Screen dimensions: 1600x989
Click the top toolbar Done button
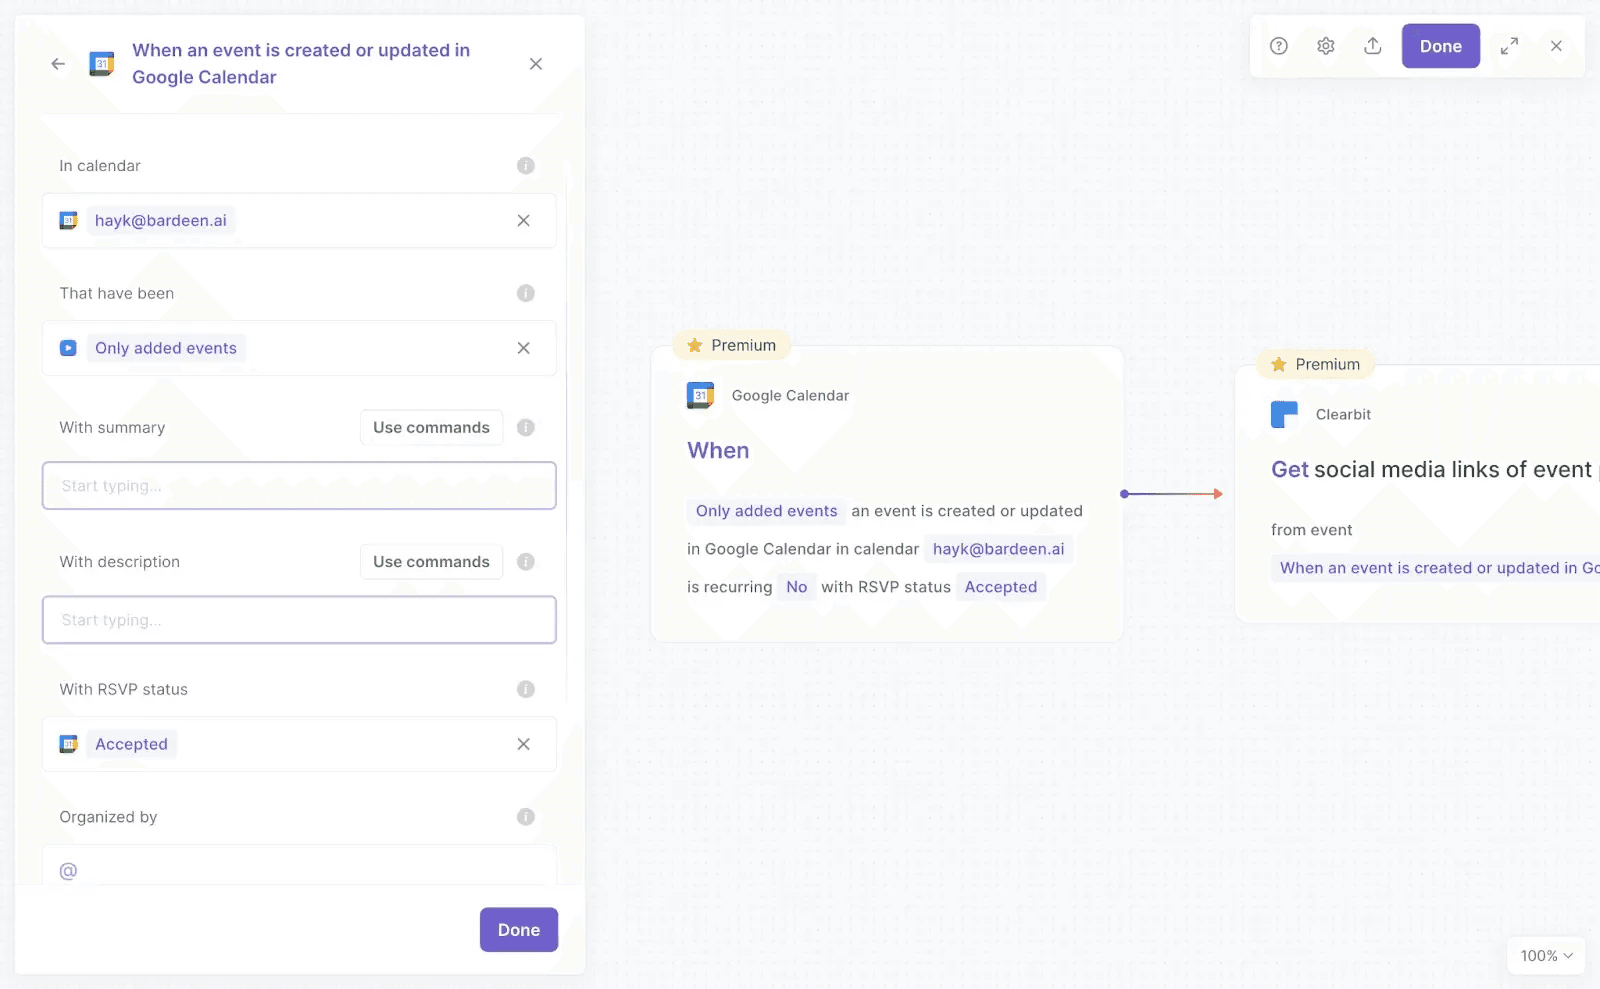(1441, 46)
